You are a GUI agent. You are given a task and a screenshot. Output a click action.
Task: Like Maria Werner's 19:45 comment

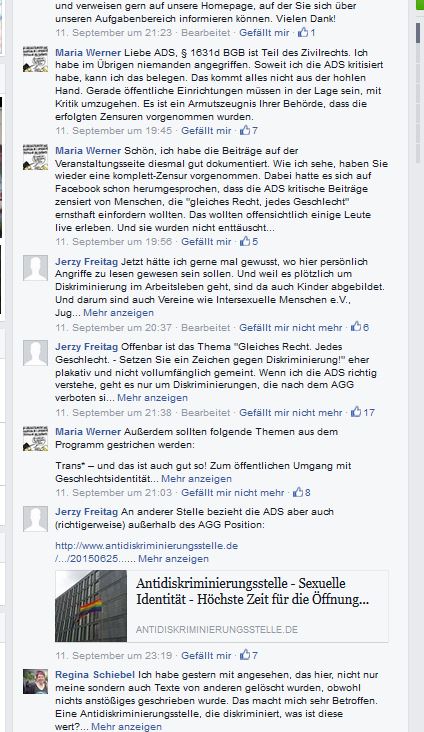click(x=206, y=131)
